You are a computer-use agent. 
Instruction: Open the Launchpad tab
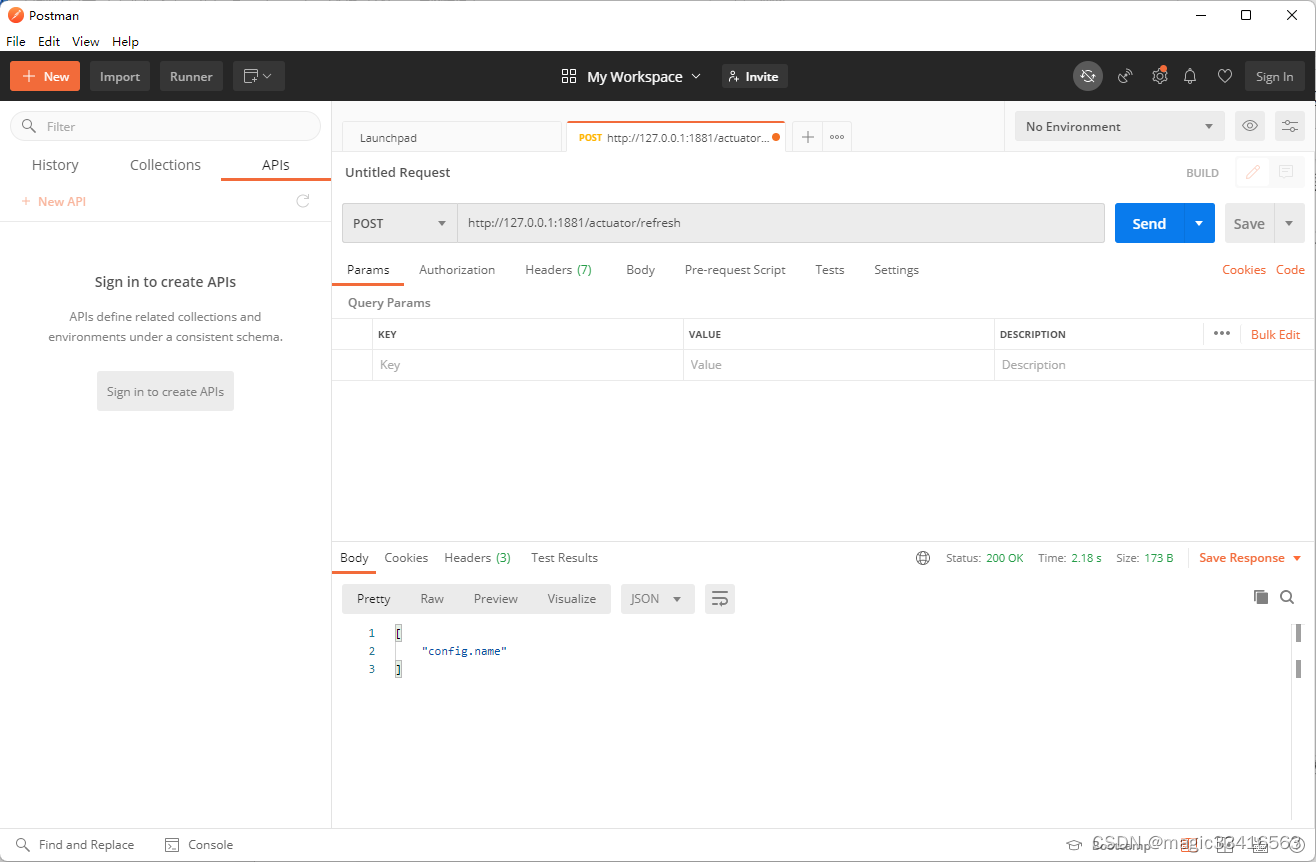click(x=451, y=138)
